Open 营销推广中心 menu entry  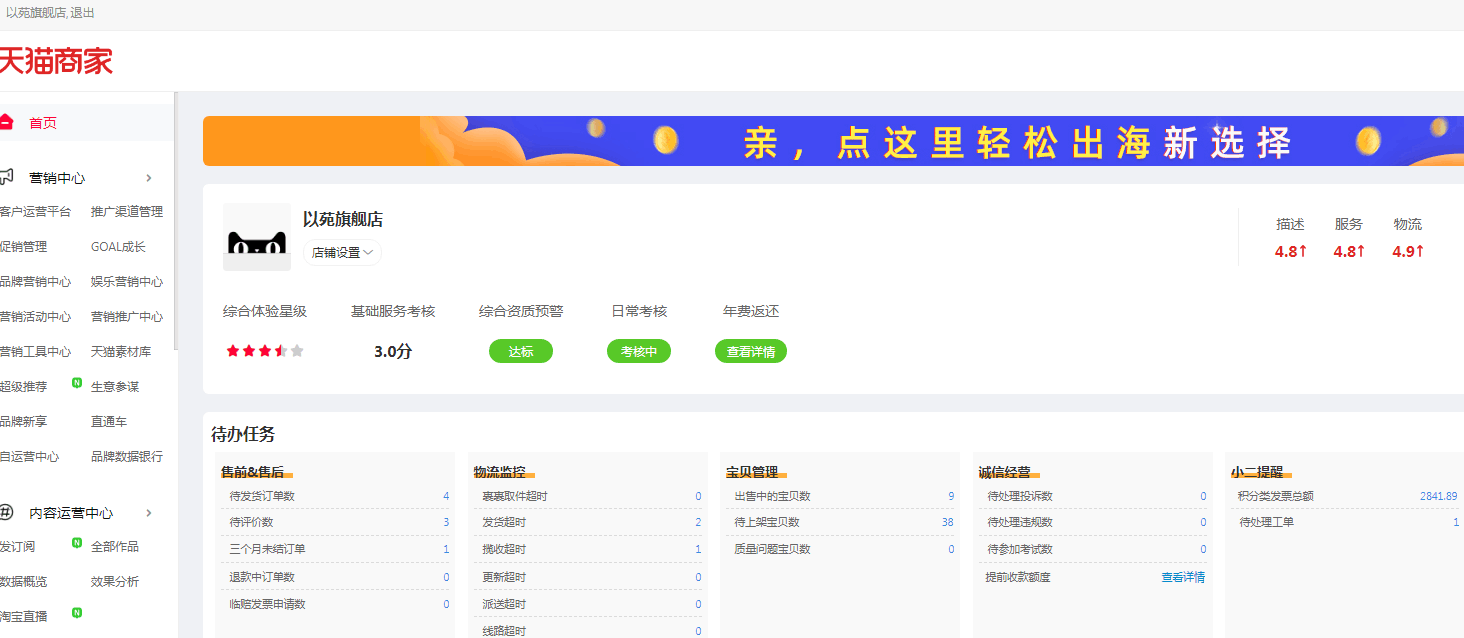127,317
